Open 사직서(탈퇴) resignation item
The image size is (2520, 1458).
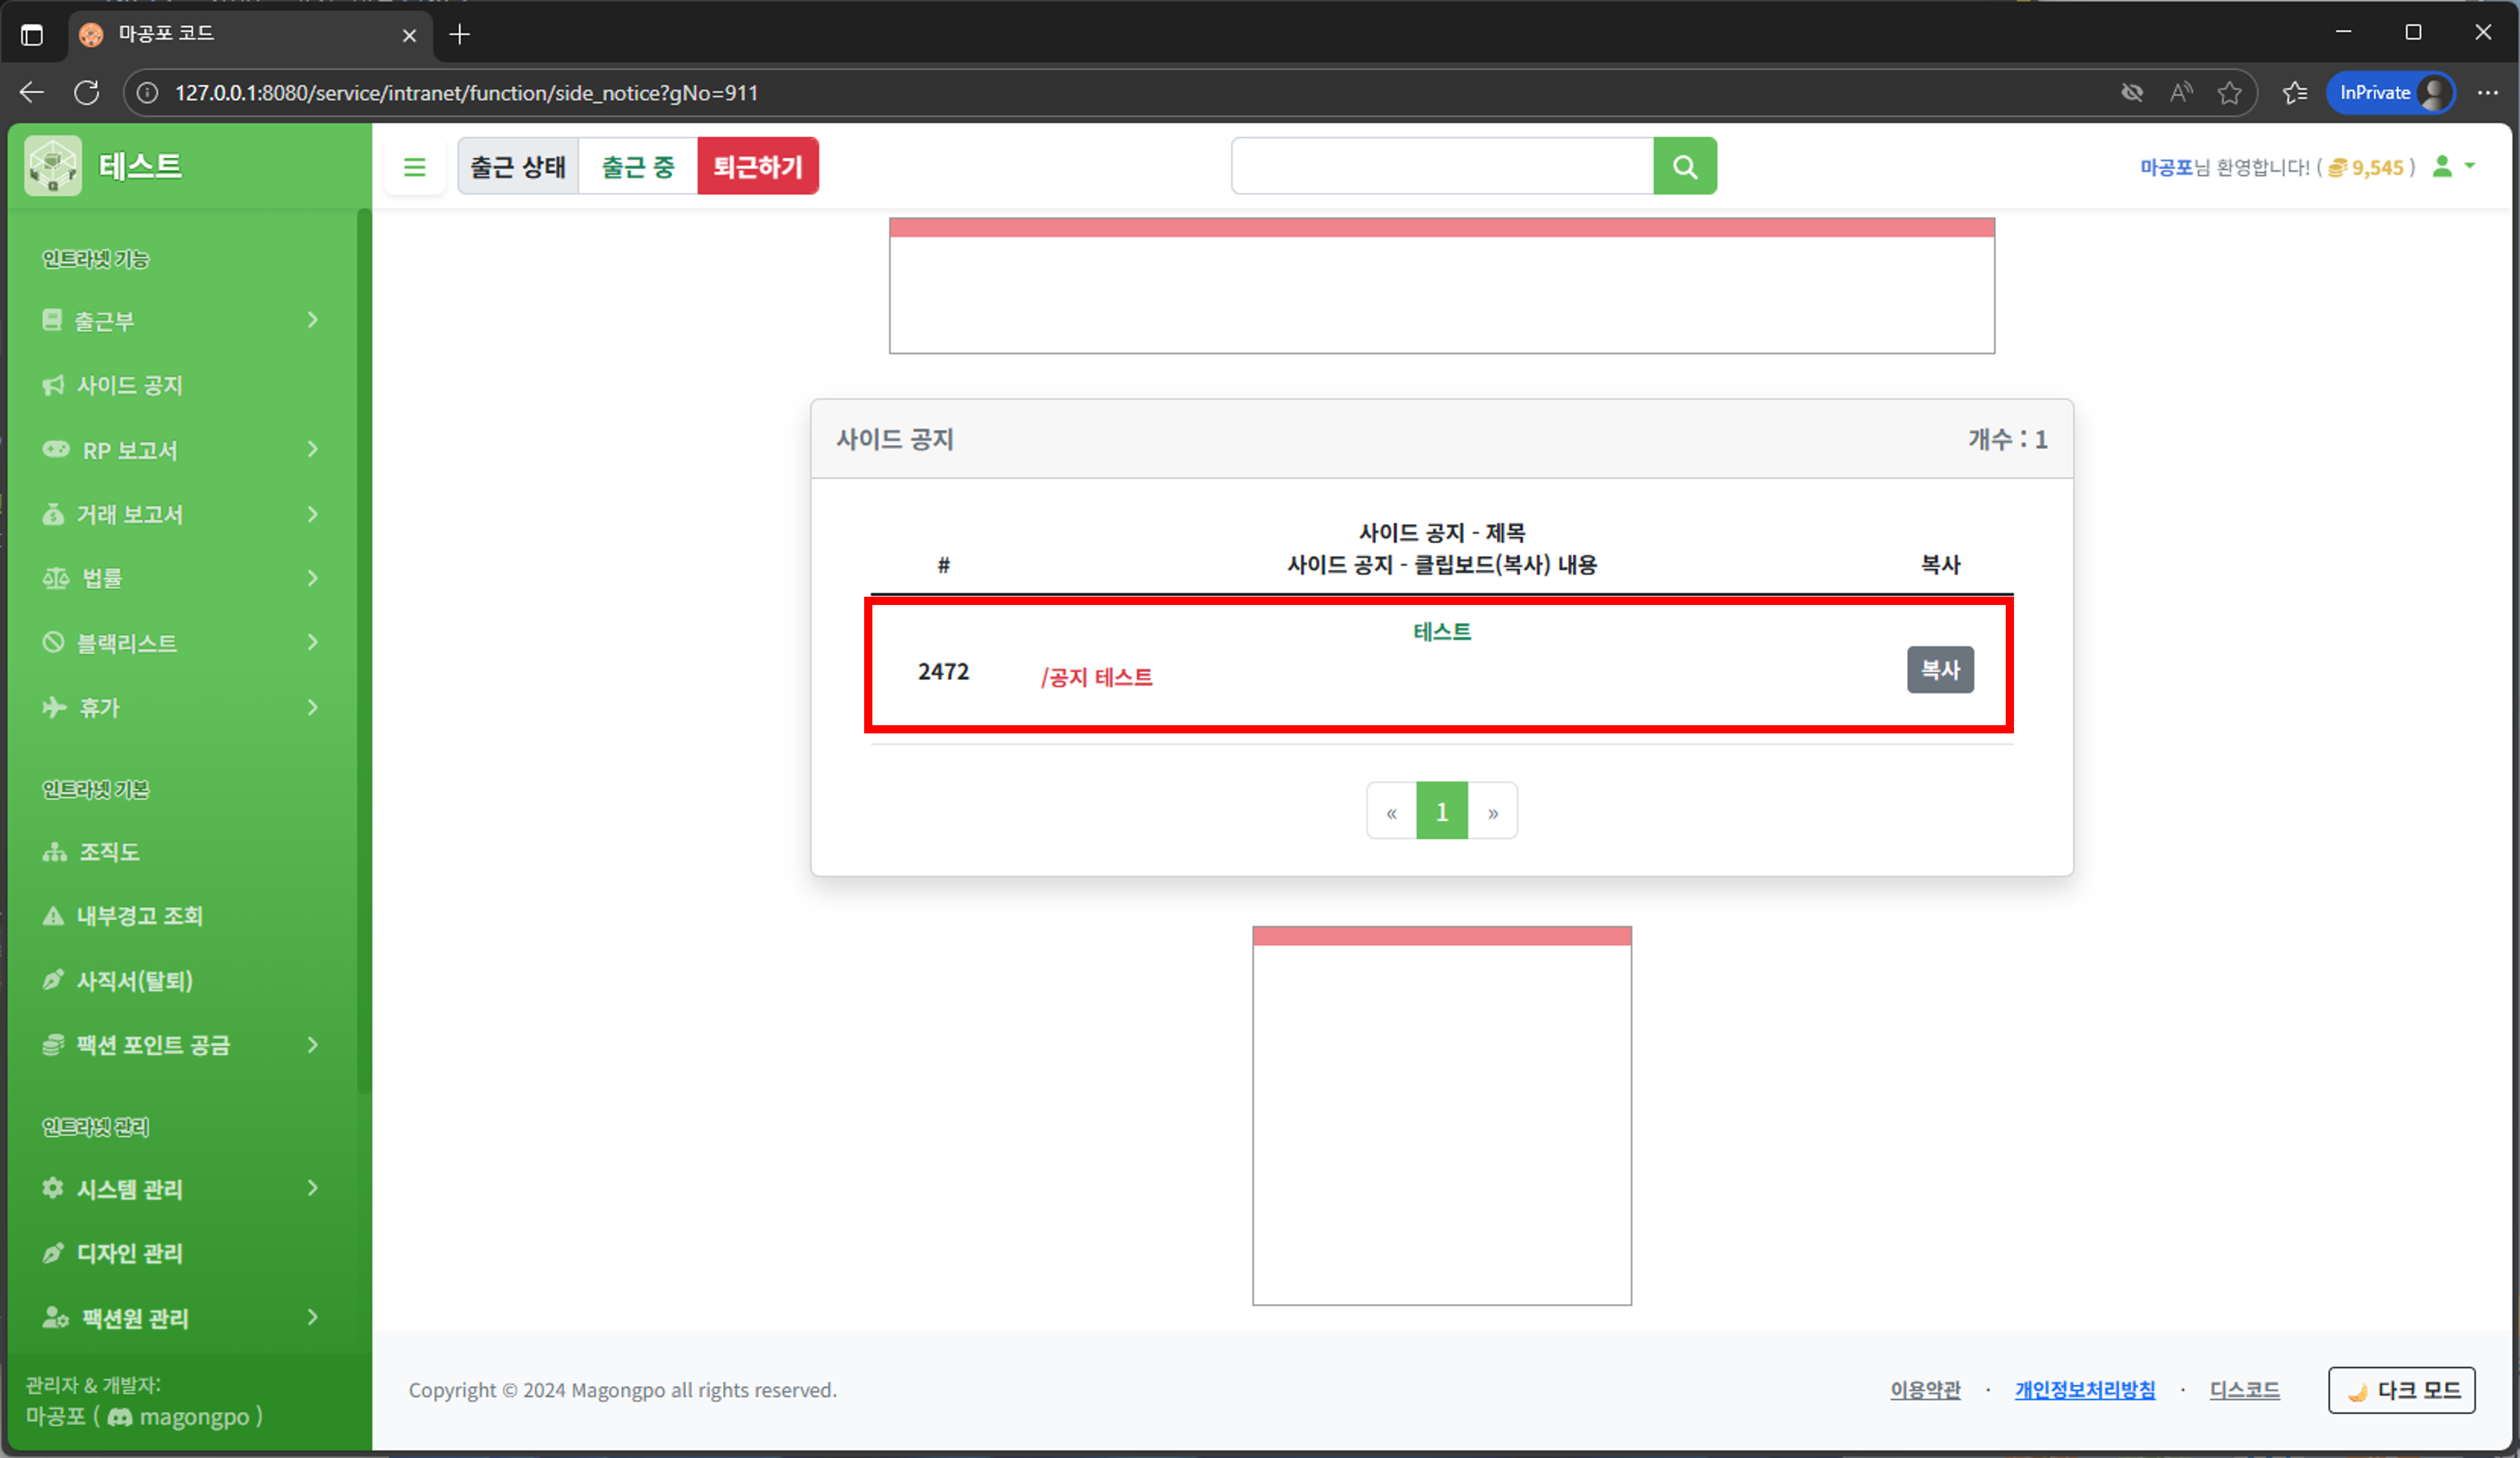[x=134, y=981]
